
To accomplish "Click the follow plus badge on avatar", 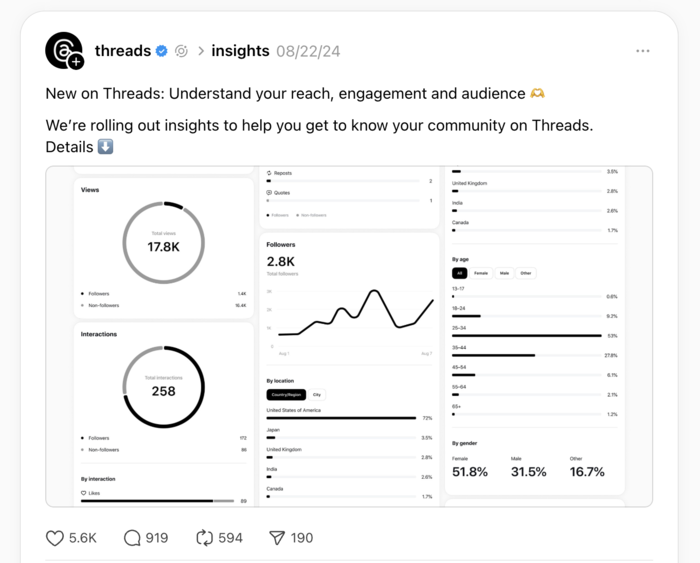I will click(x=76, y=62).
